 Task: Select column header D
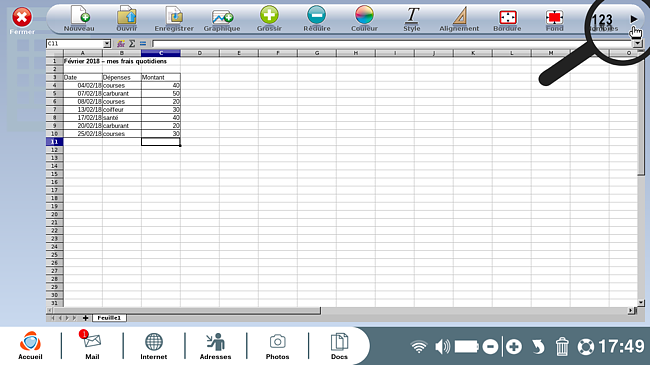pos(200,53)
